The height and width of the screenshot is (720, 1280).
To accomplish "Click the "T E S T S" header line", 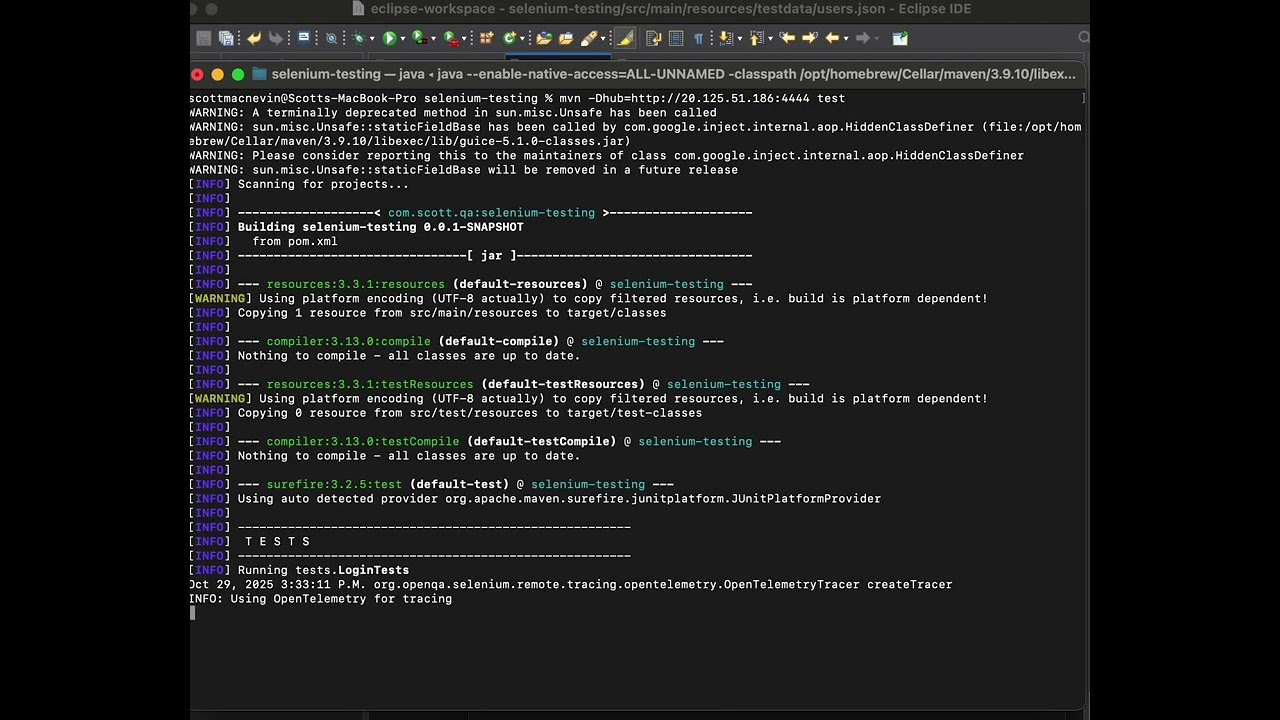I will pos(277,541).
